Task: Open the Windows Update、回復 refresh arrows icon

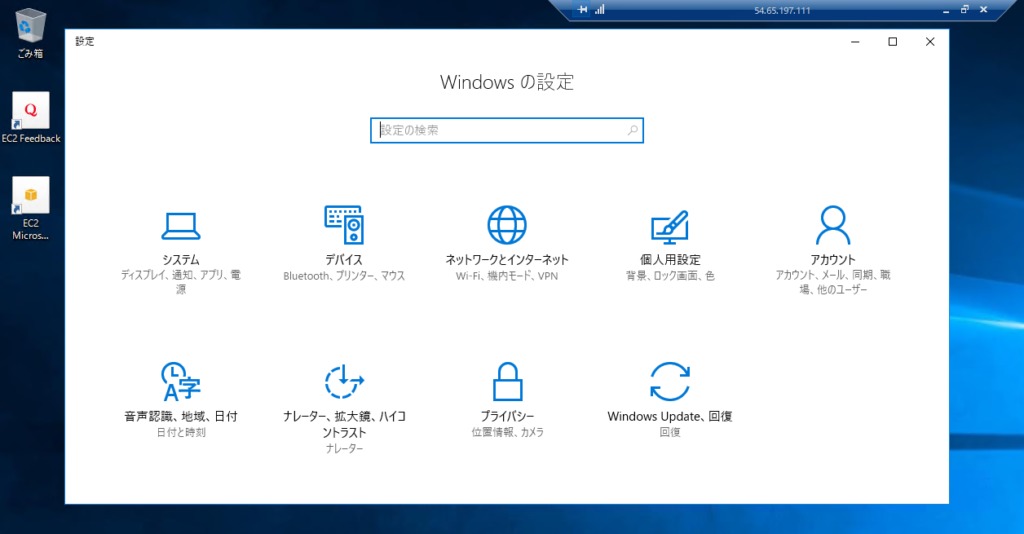Action: click(x=670, y=381)
